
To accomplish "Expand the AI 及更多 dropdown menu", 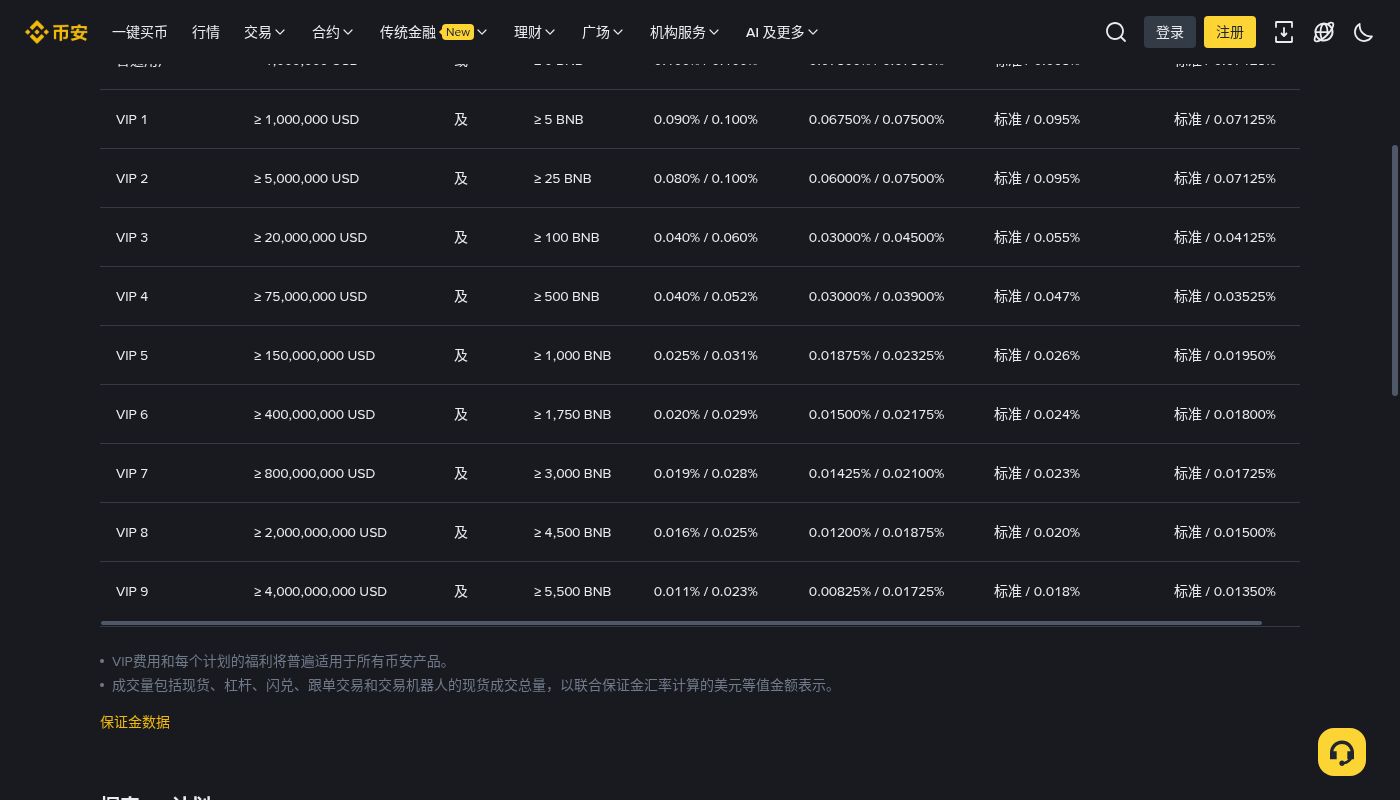I will coord(782,32).
